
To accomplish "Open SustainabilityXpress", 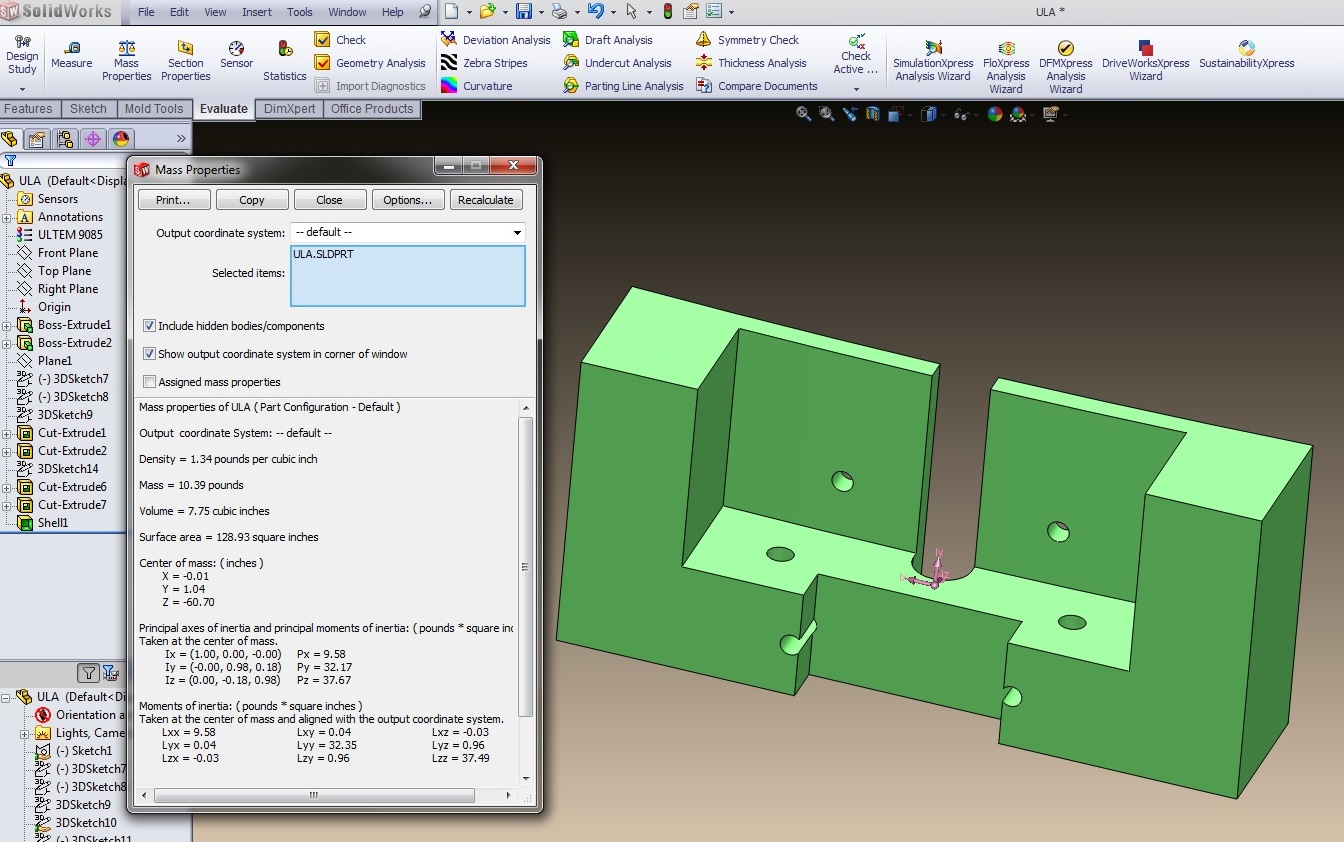I will (x=1247, y=56).
